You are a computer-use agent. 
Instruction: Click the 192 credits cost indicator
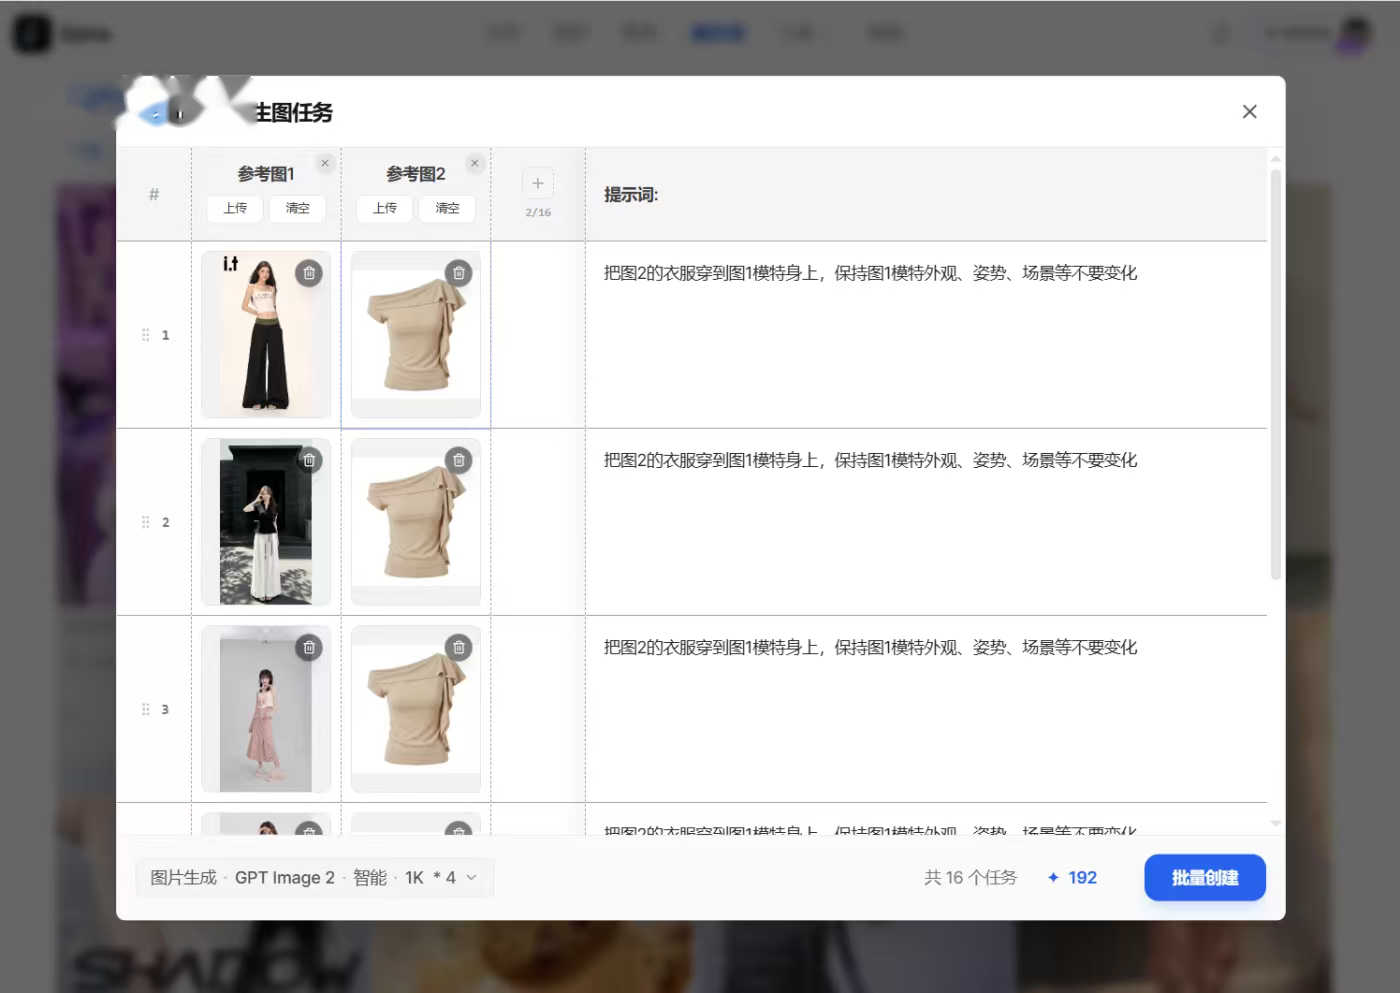click(1072, 877)
